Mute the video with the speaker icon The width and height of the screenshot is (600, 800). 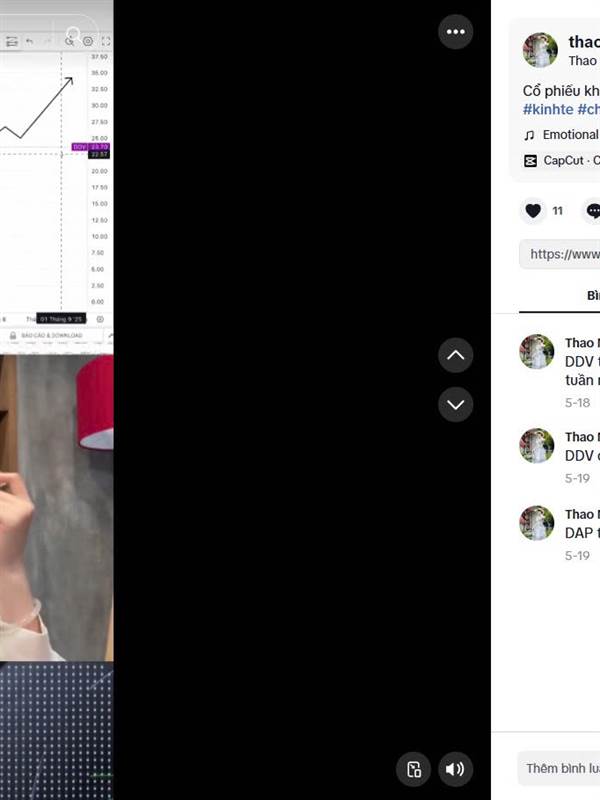(x=455, y=769)
